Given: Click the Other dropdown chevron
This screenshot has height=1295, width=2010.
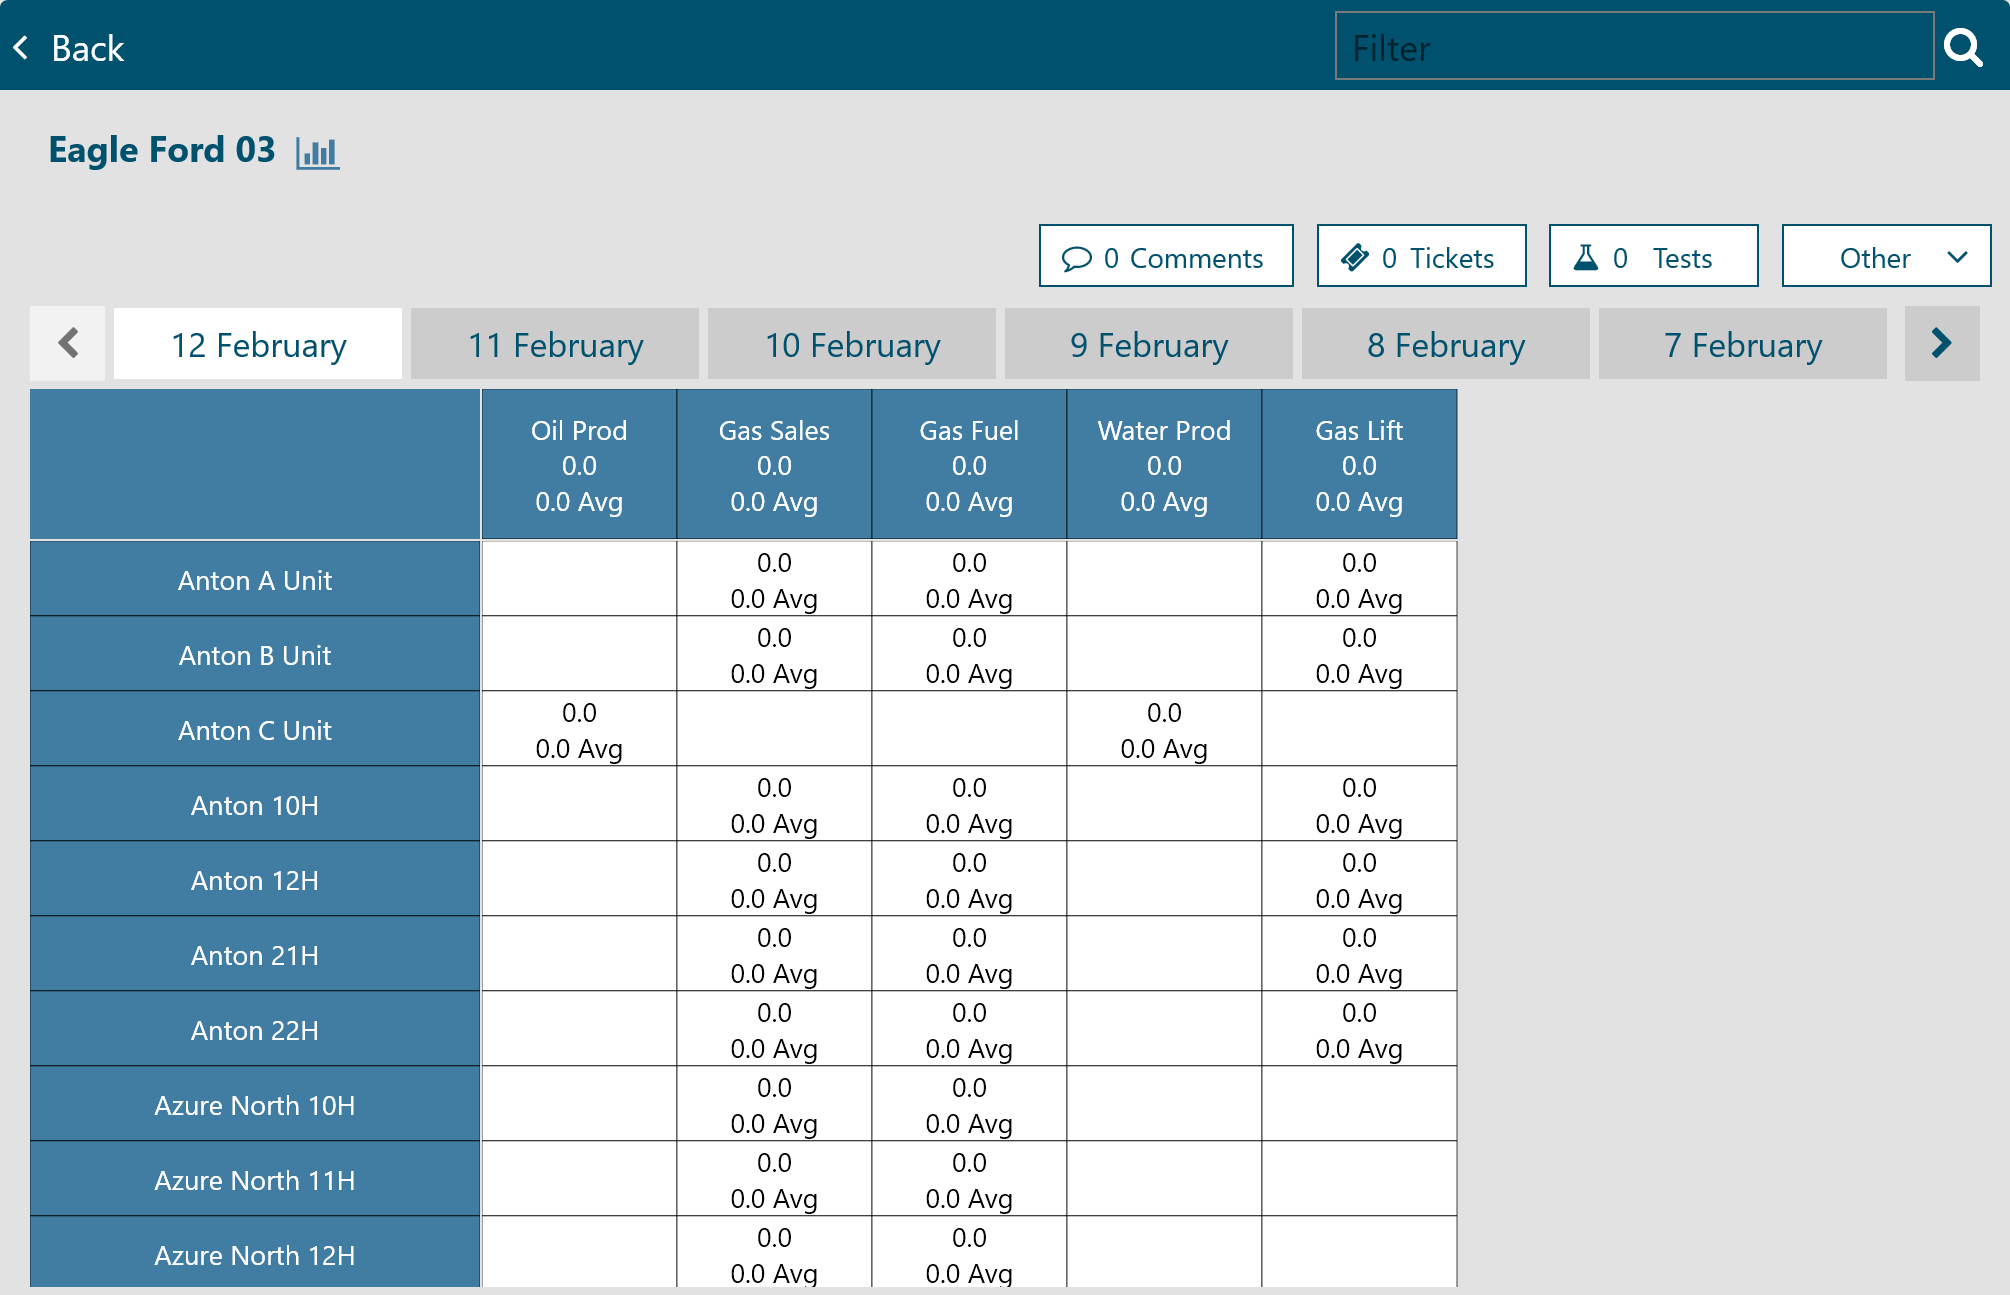Looking at the screenshot, I should coord(1957,258).
